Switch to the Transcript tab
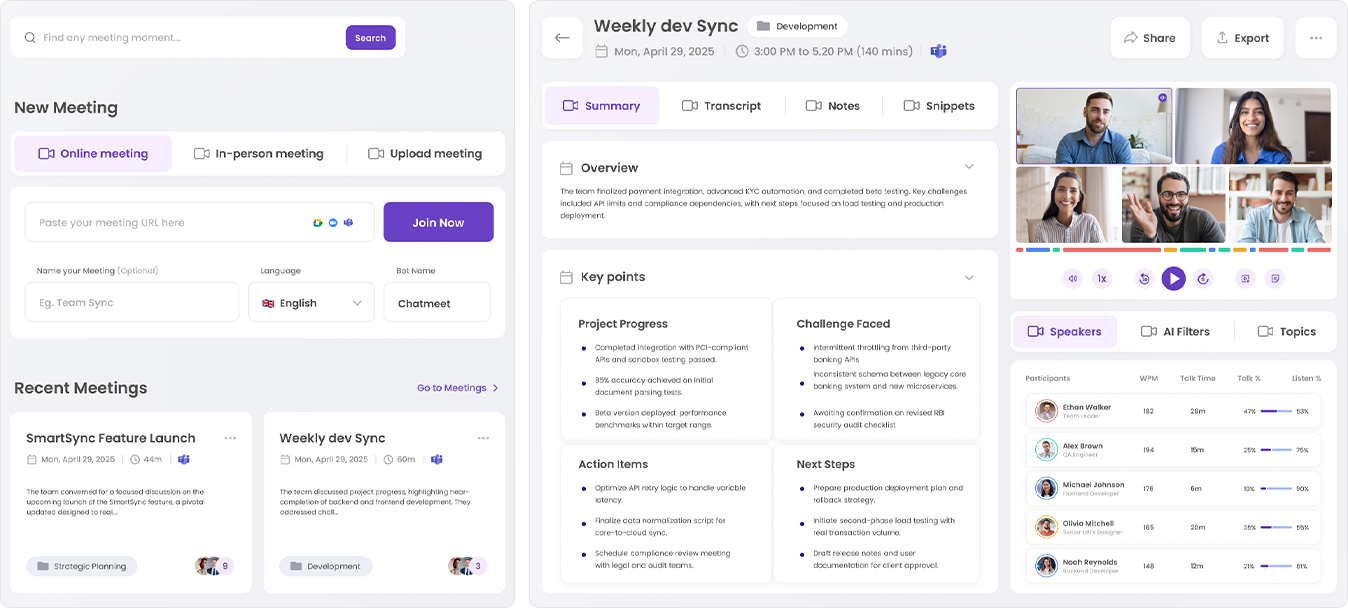The height and width of the screenshot is (608, 1348). click(721, 106)
